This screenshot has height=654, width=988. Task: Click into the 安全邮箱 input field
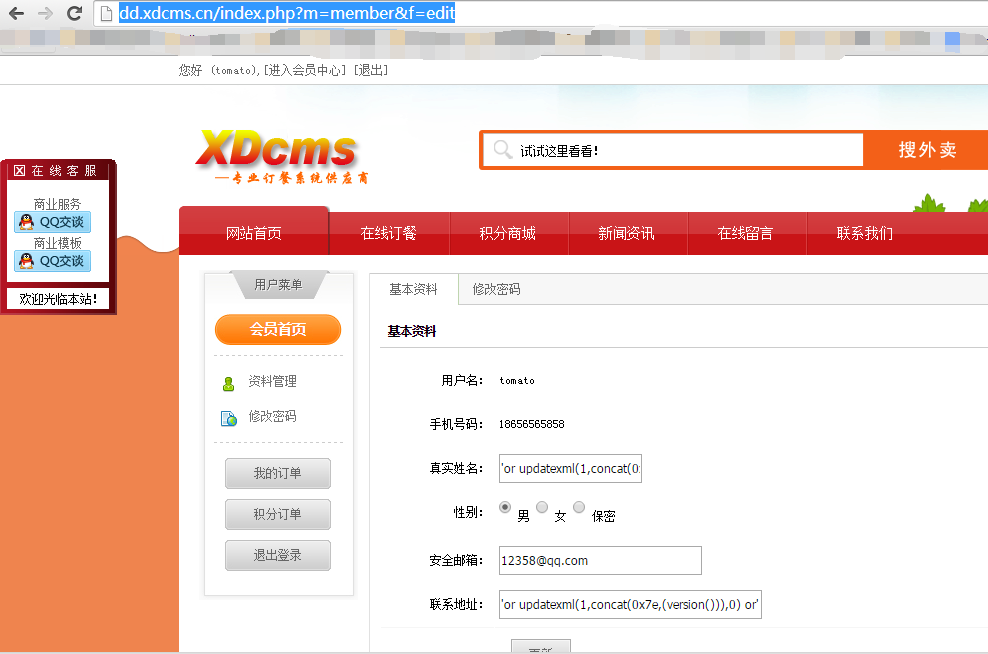(600, 560)
